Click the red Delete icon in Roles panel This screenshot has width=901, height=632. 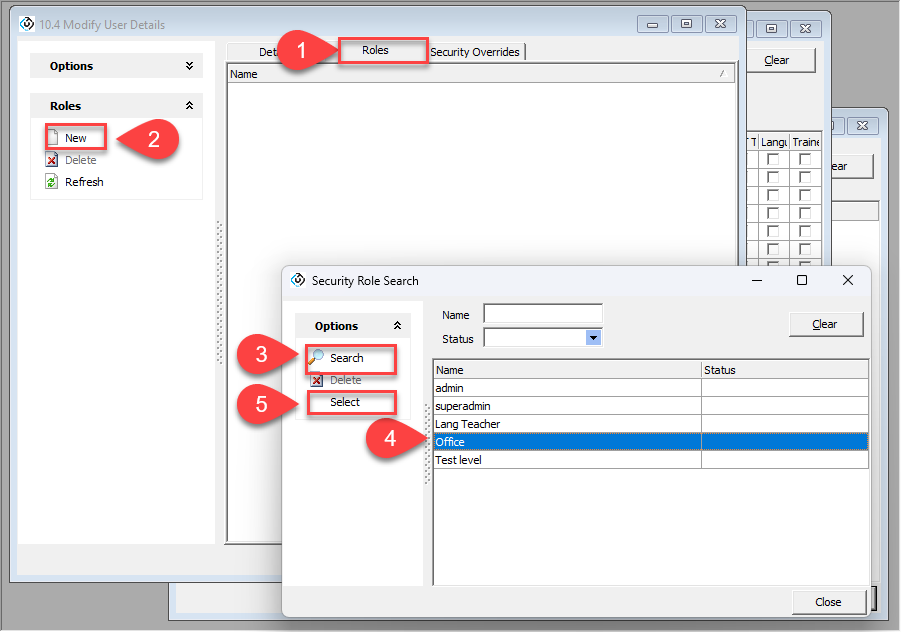[53, 160]
